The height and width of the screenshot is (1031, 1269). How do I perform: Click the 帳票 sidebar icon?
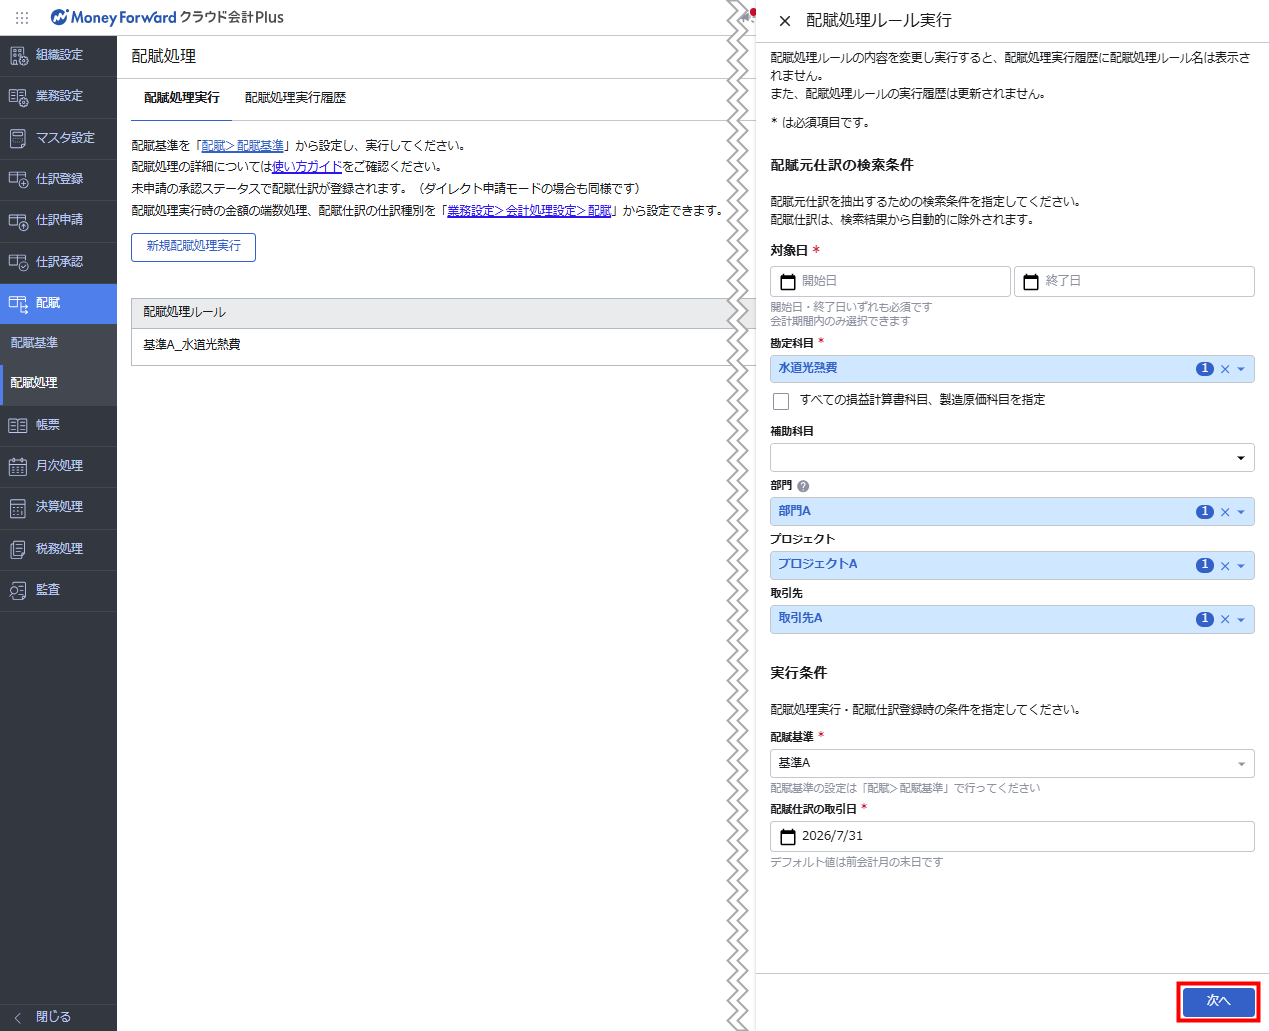[x=18, y=425]
